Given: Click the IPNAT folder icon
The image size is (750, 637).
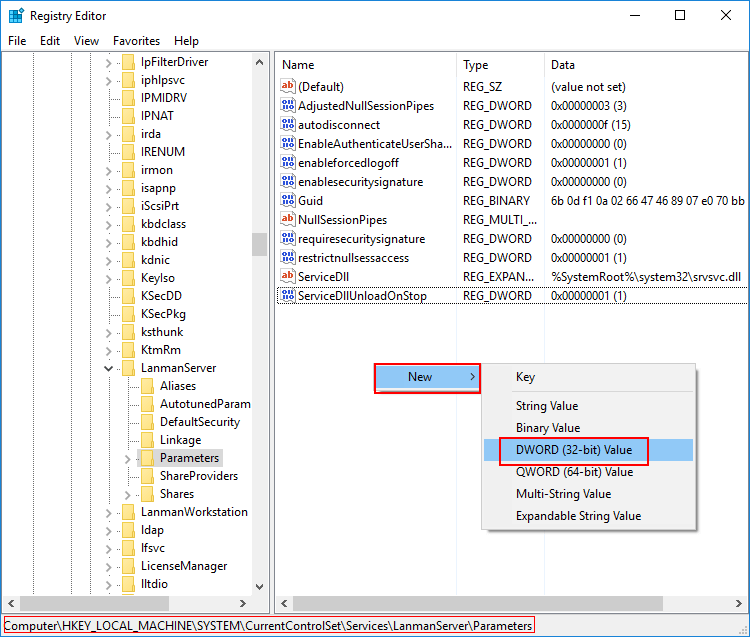Looking at the screenshot, I should pyautogui.click(x=128, y=116).
